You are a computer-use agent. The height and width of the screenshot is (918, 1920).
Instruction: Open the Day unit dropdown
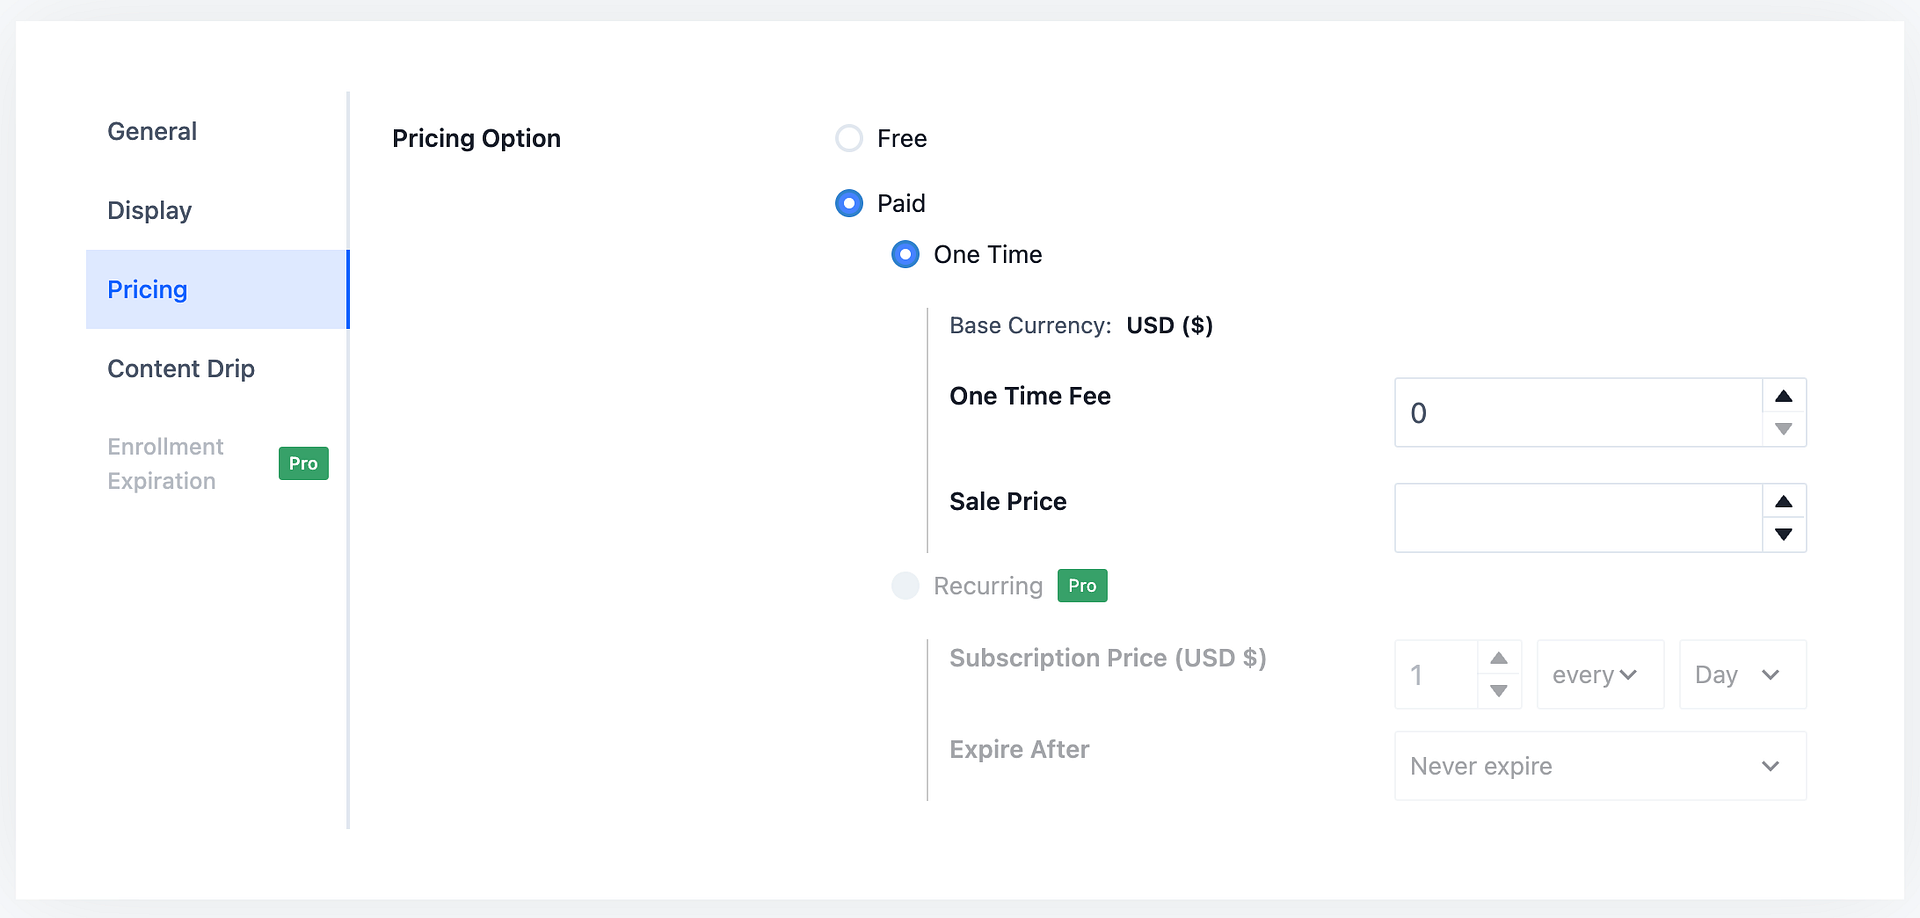coord(1741,674)
